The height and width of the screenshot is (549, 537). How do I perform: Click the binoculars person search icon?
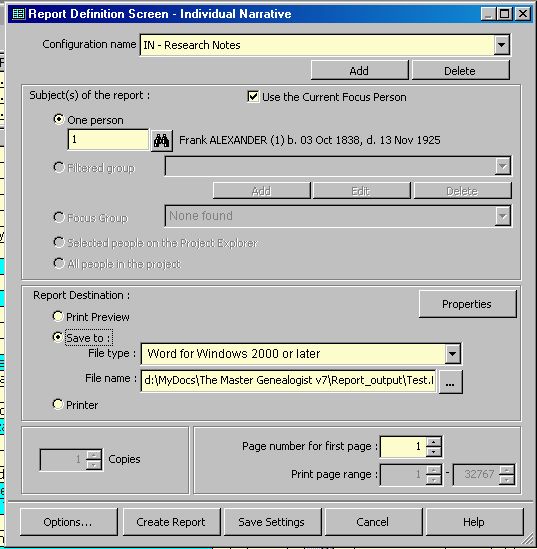pyautogui.click(x=161, y=140)
